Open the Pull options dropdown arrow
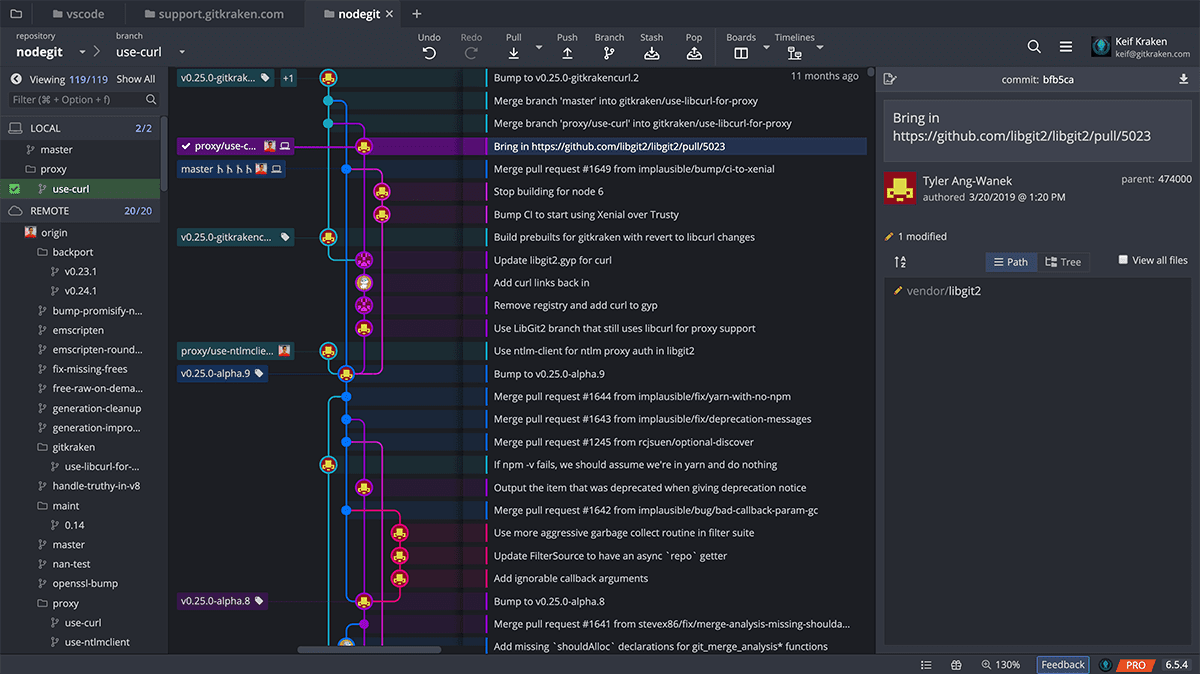Viewport: 1200px width, 674px height. 539,47
